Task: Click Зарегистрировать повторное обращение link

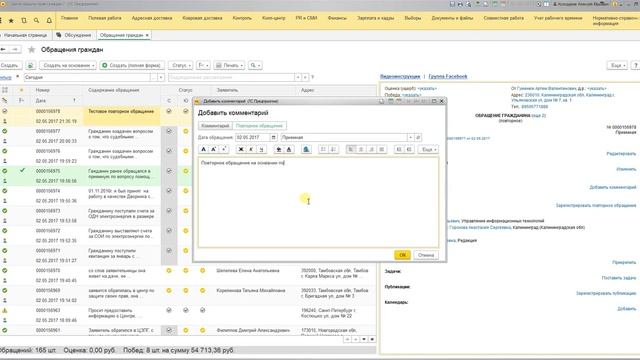Action: tap(596, 205)
